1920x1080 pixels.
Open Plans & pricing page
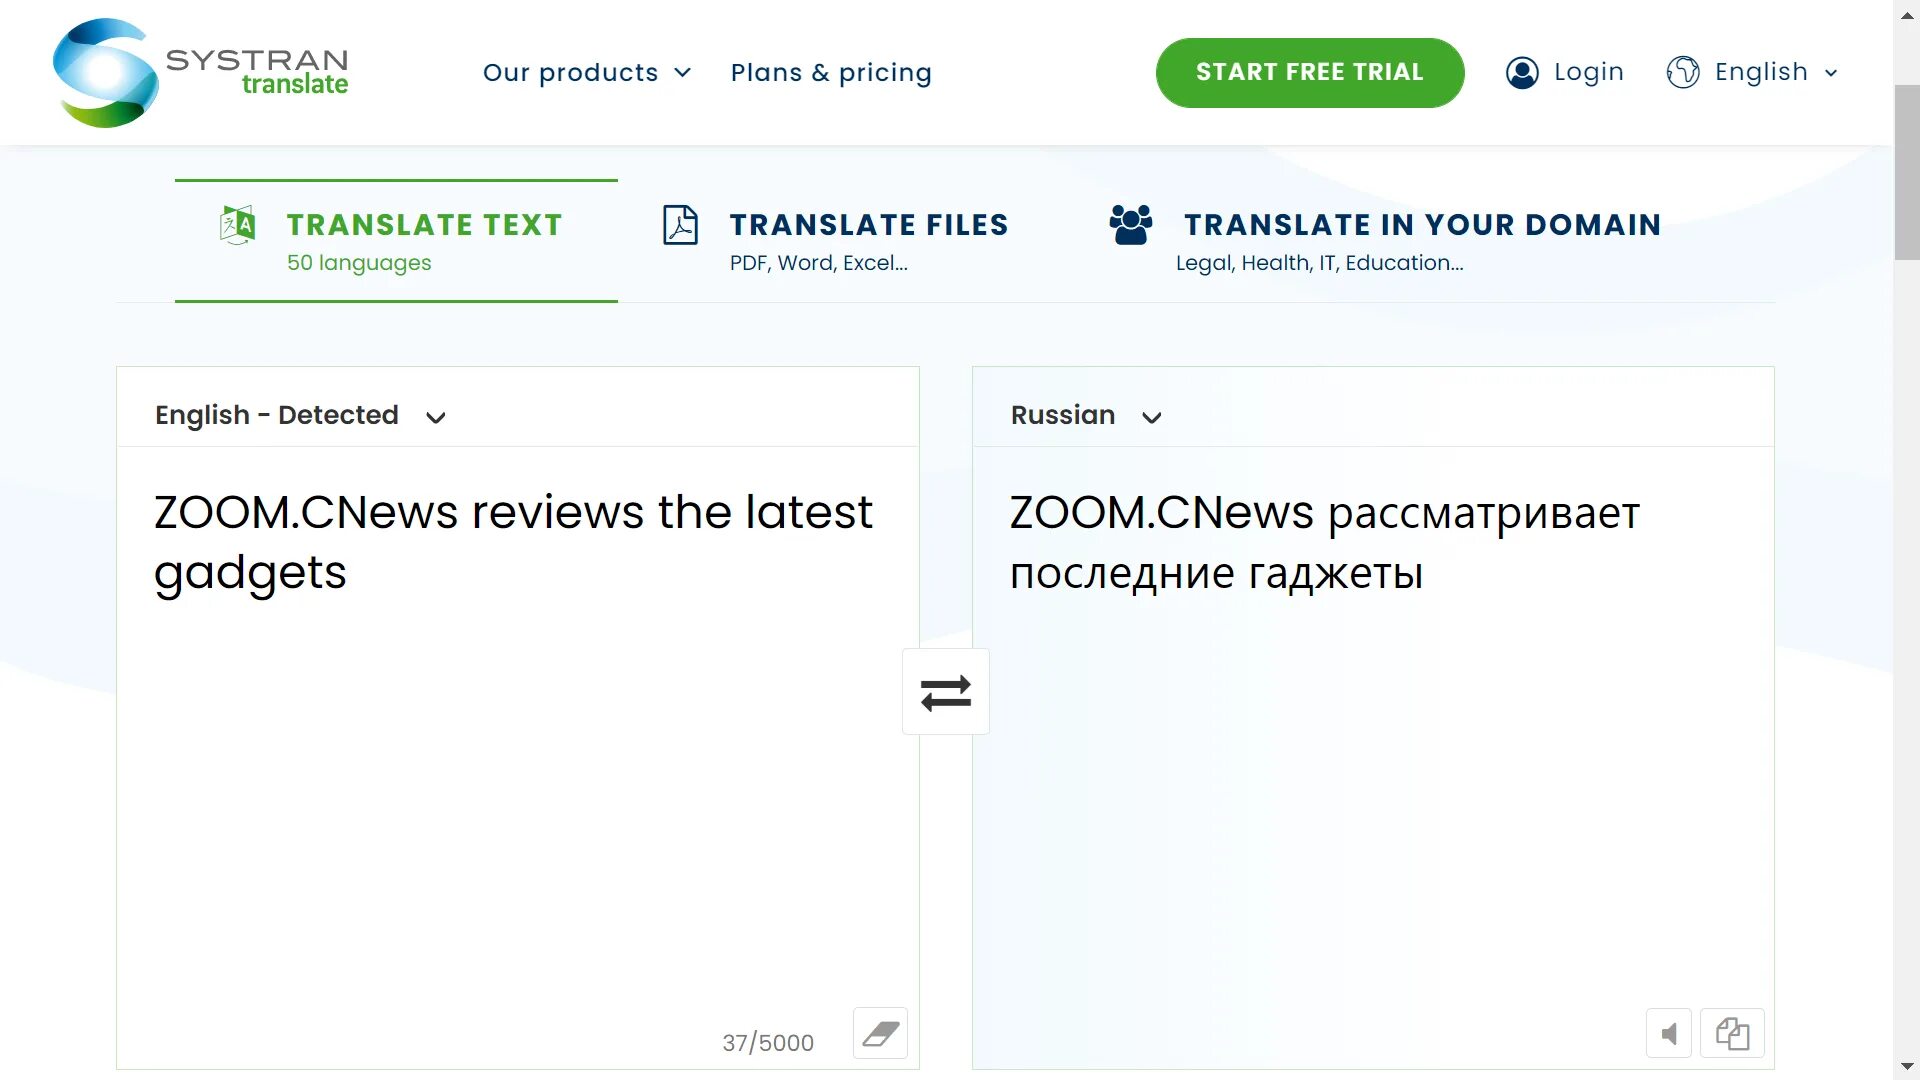pos(831,72)
